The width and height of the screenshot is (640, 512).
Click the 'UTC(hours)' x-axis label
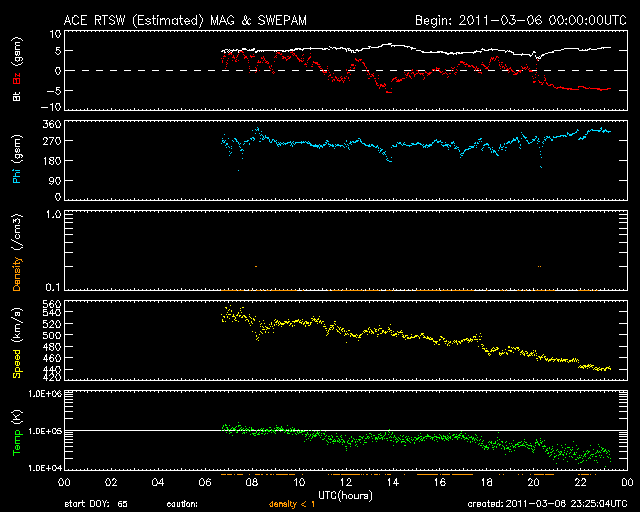[x=345, y=496]
